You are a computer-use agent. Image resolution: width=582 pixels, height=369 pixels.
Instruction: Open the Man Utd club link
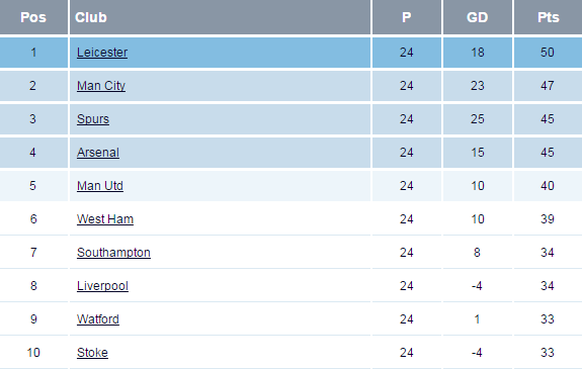tap(100, 186)
